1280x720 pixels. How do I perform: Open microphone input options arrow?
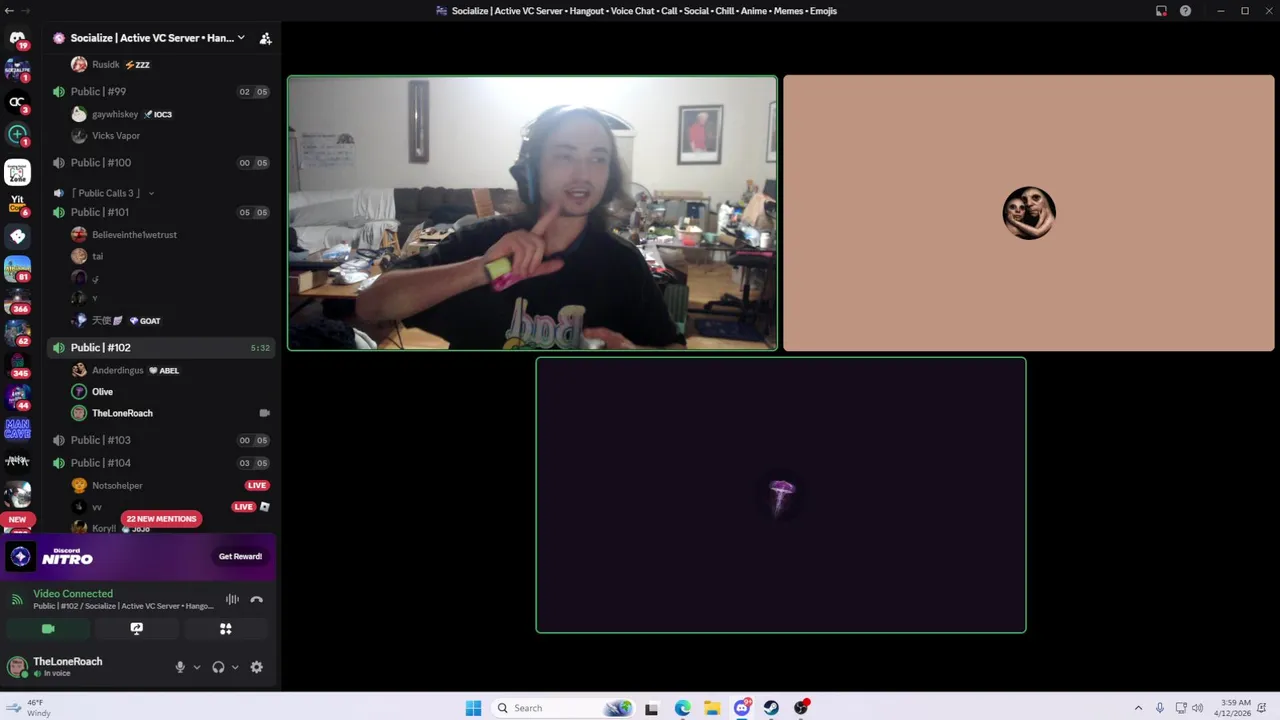pos(196,667)
